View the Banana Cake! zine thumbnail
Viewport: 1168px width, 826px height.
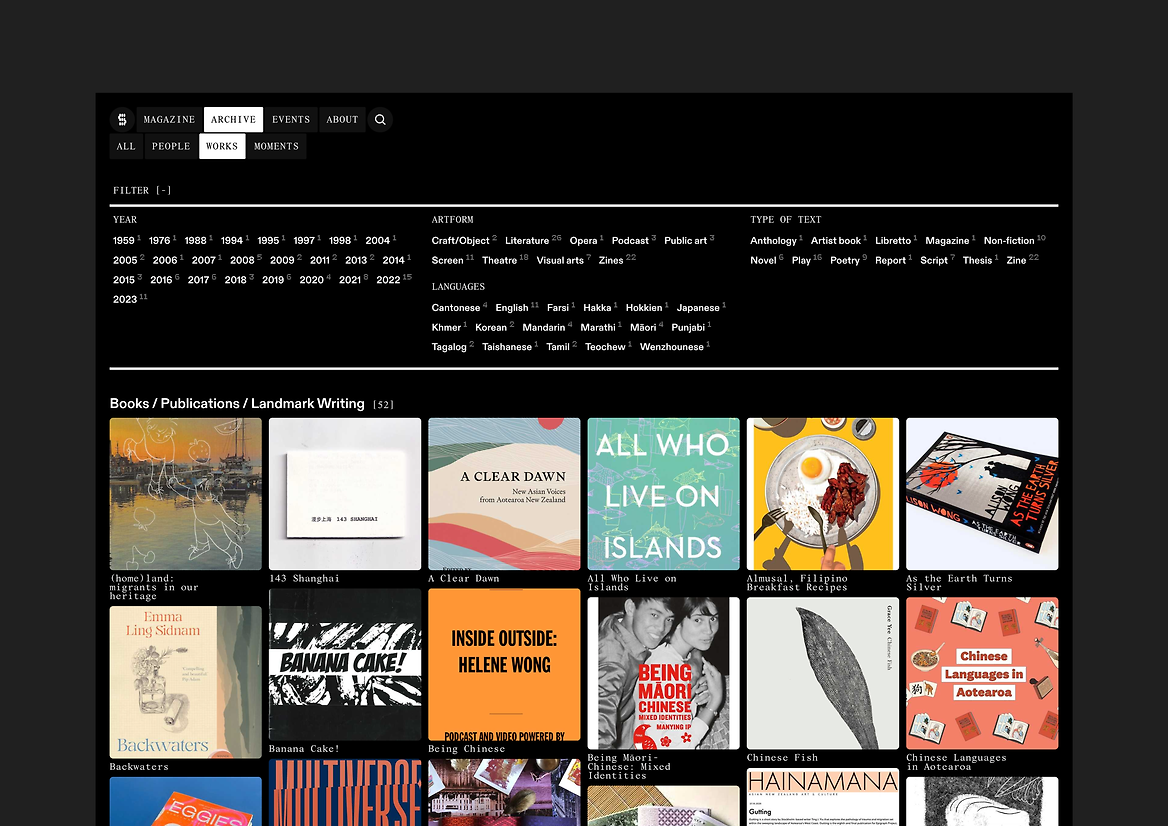coord(345,664)
